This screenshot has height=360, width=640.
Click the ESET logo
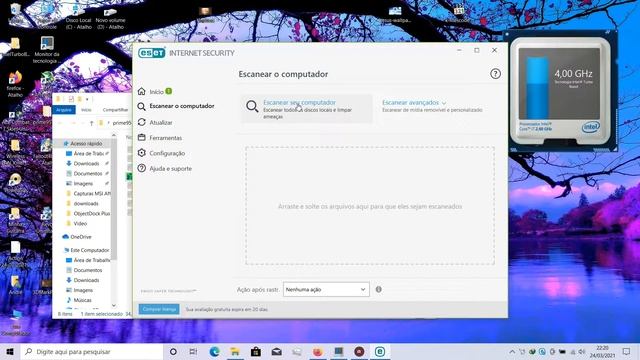click(151, 53)
